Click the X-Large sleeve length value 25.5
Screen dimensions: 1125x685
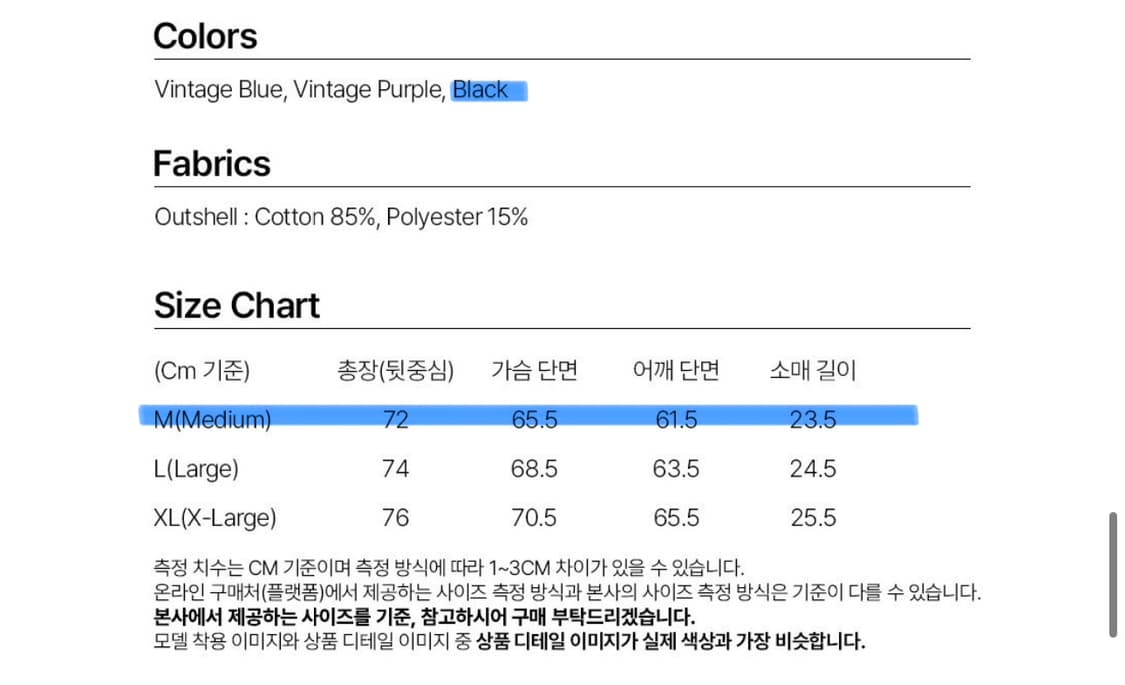(813, 518)
